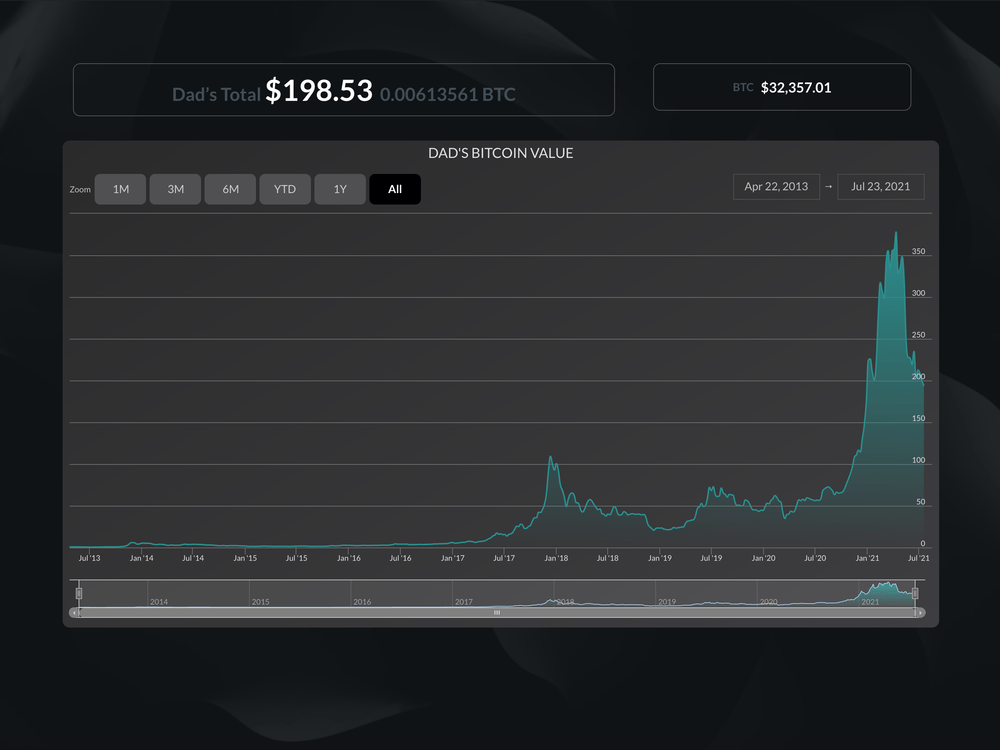Choose the 6M zoom button

pos(230,189)
